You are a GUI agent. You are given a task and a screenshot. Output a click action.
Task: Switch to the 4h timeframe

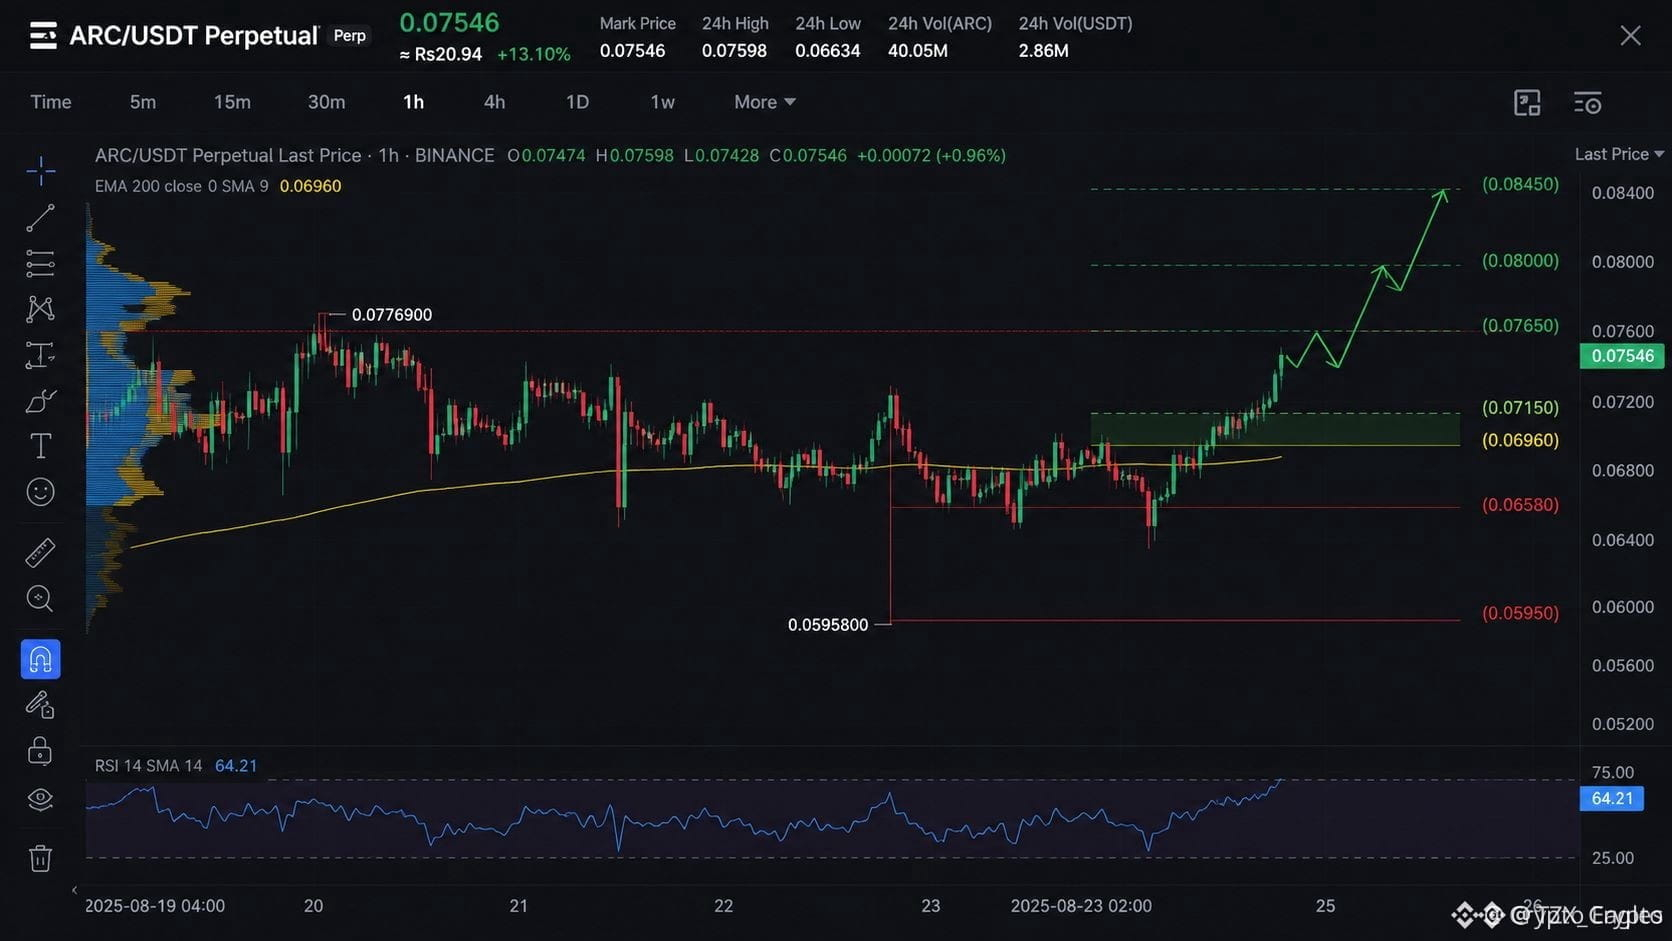click(494, 102)
